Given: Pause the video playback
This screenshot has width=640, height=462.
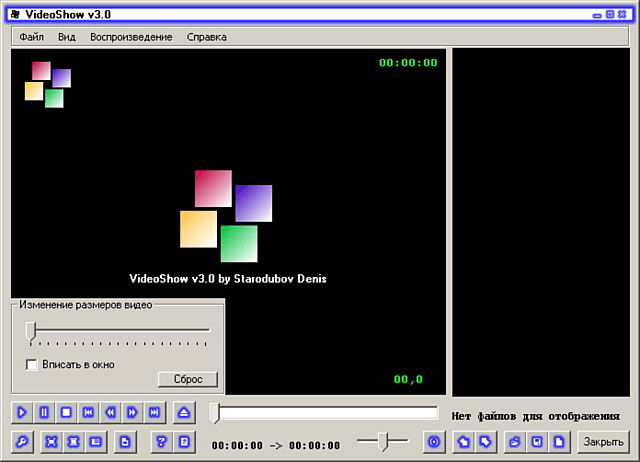Looking at the screenshot, I should pyautogui.click(x=44, y=412).
